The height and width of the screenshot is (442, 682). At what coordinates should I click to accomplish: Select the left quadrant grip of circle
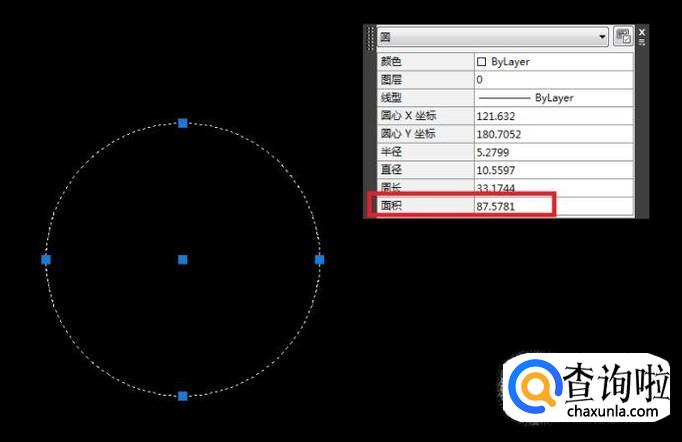[46, 259]
